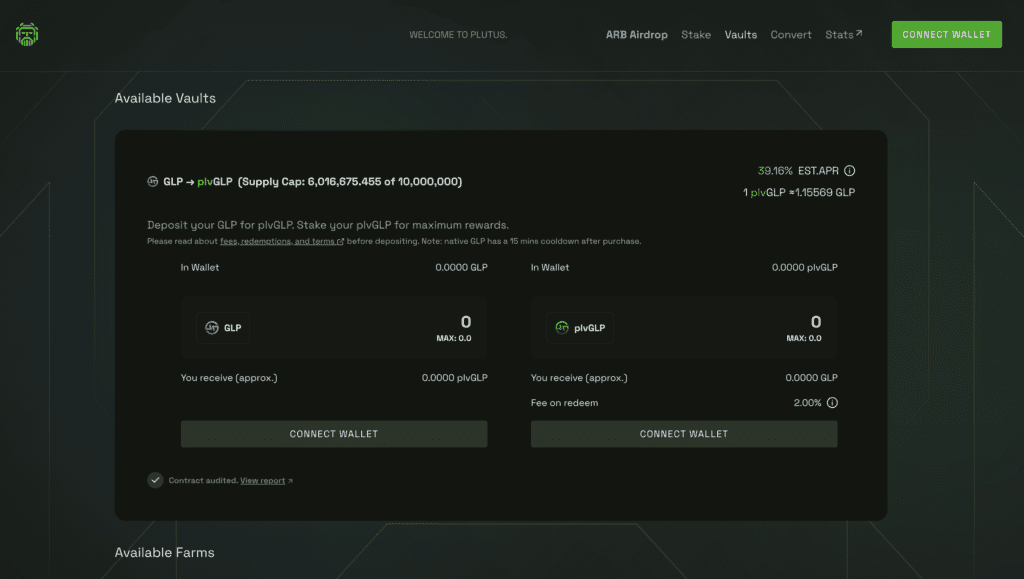Open the audit View report link
The image size is (1024, 579).
pyautogui.click(x=266, y=480)
